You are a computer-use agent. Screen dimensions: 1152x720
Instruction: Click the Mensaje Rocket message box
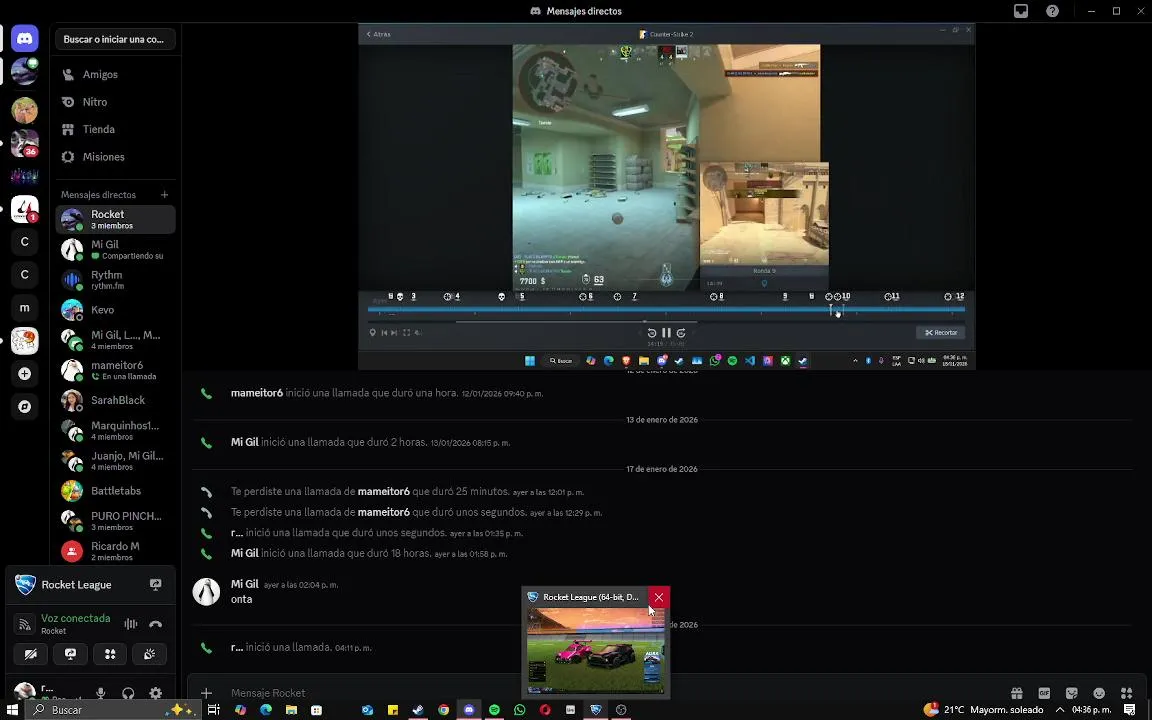[x=613, y=693]
